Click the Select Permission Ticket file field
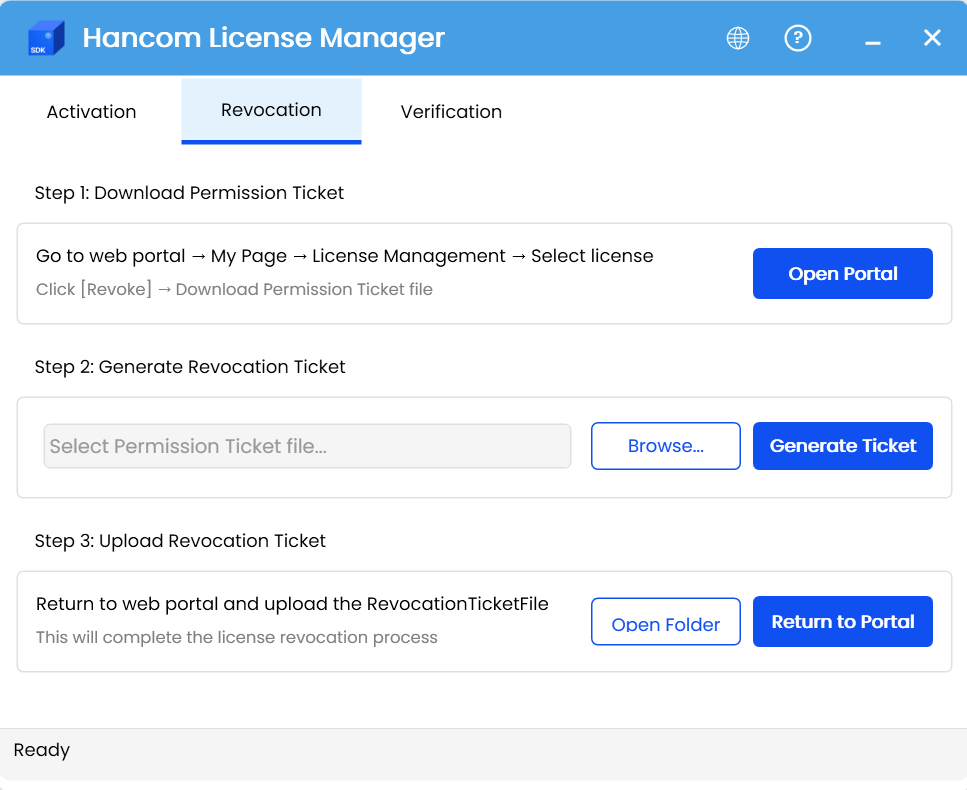967x790 pixels. (306, 446)
